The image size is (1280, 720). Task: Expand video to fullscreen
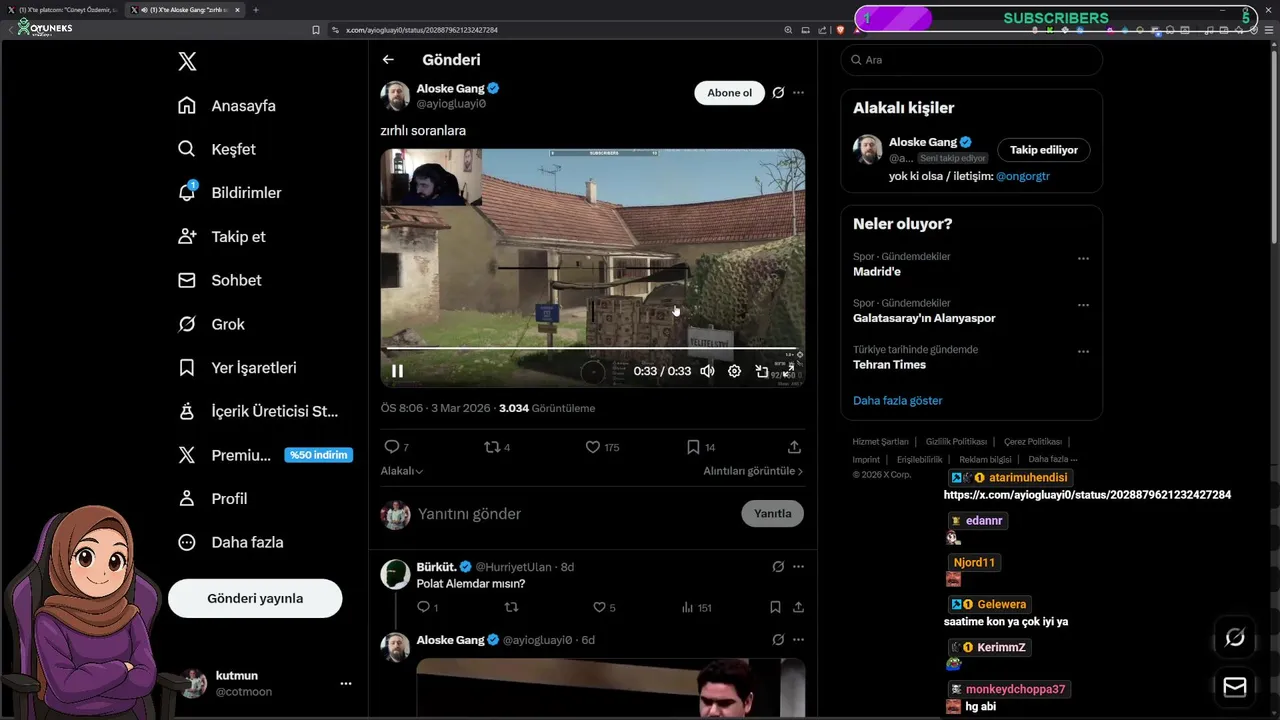789,371
